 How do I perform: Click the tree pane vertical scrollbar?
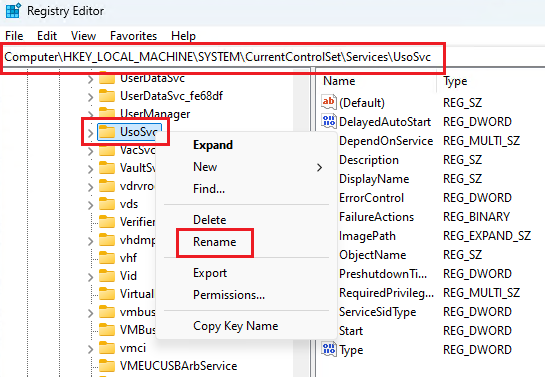tap(301, 222)
